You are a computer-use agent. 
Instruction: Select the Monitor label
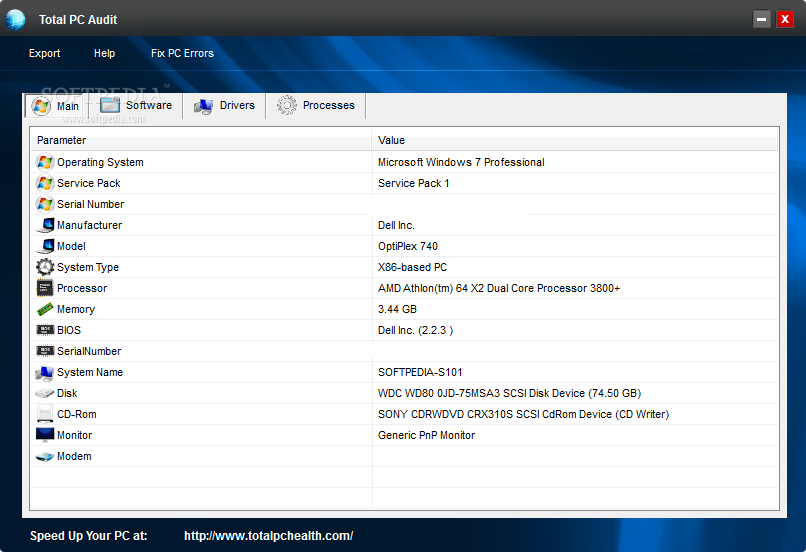(x=75, y=435)
